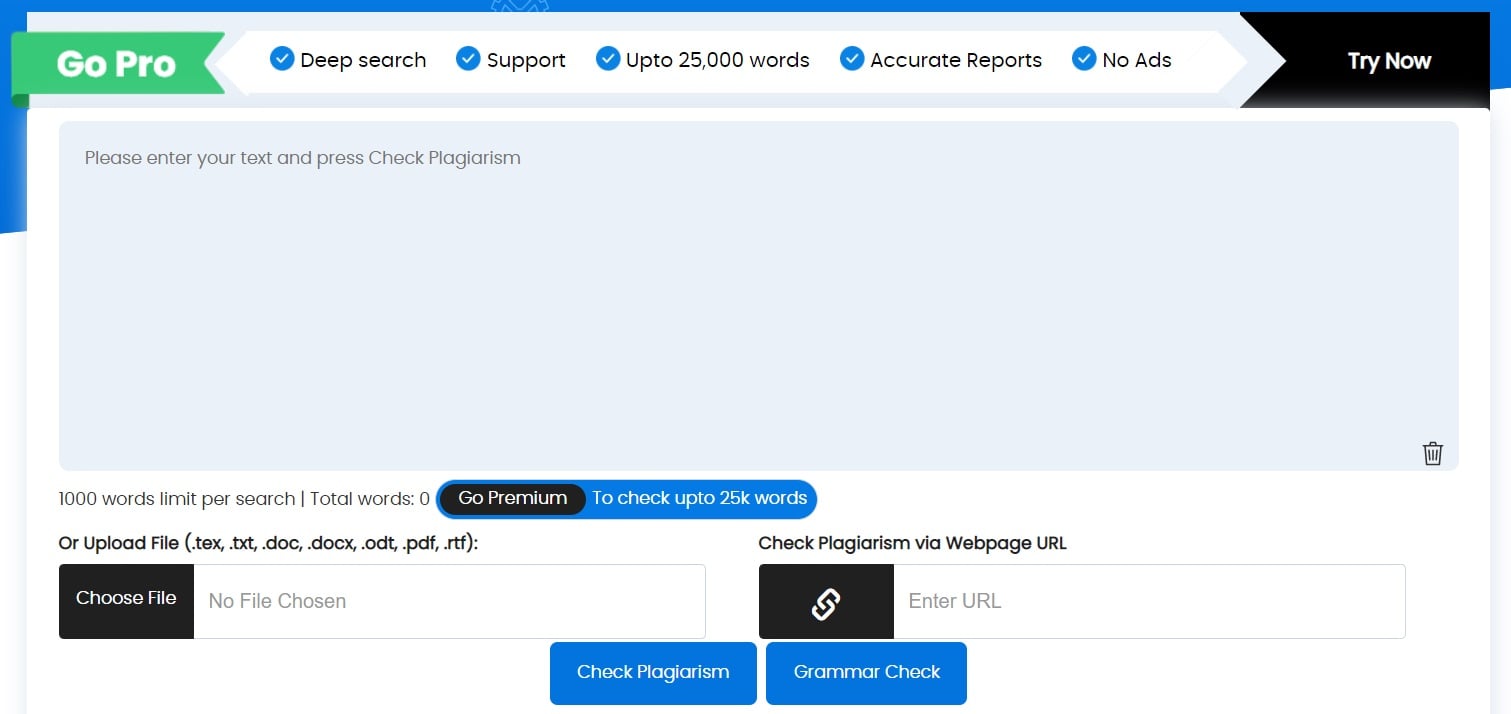Click into the Enter URL field

click(1148, 602)
